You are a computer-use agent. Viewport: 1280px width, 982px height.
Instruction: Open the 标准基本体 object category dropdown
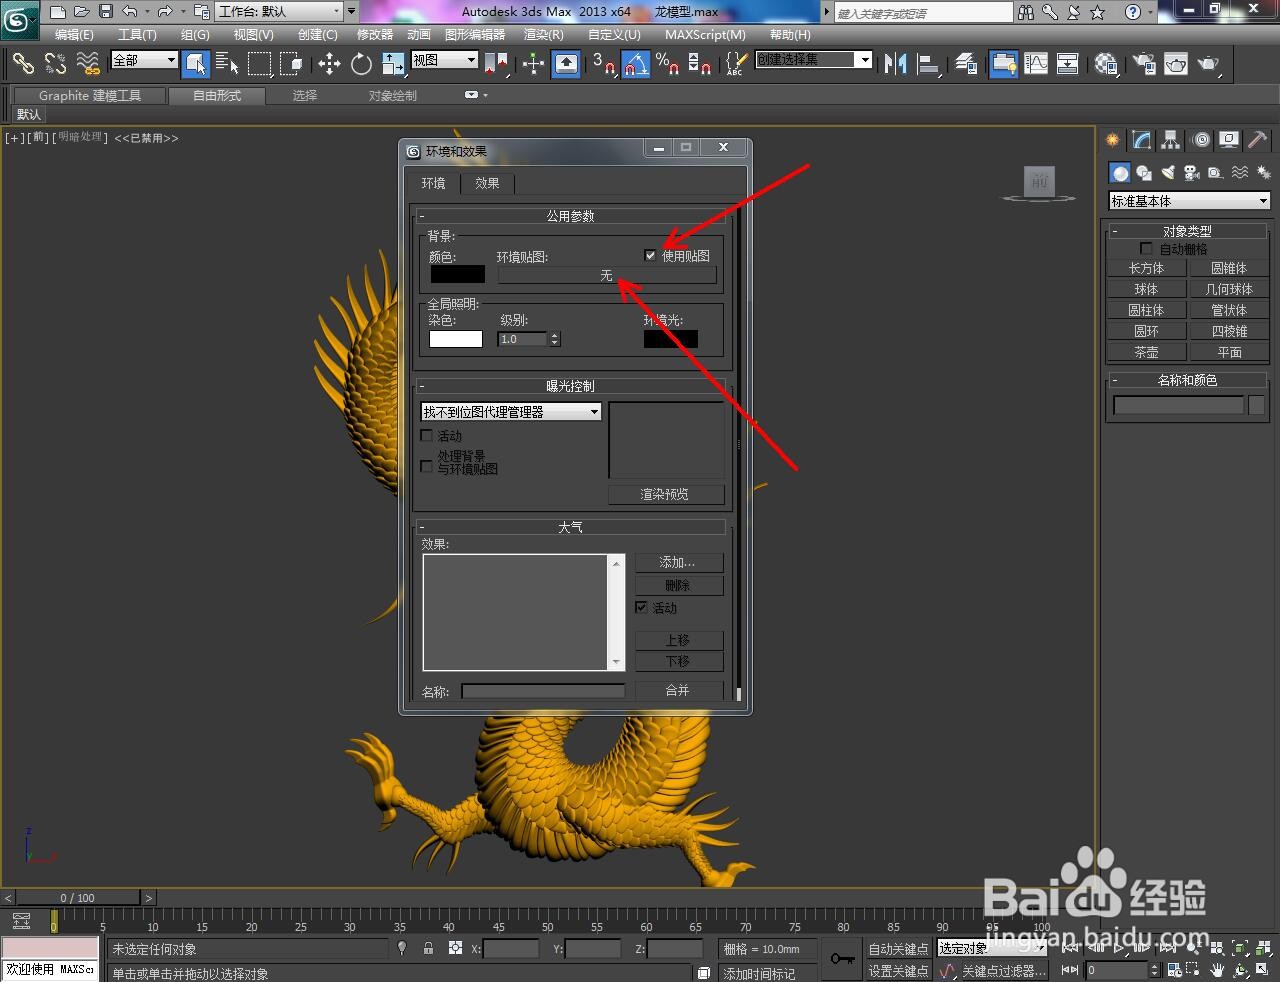click(x=1189, y=201)
